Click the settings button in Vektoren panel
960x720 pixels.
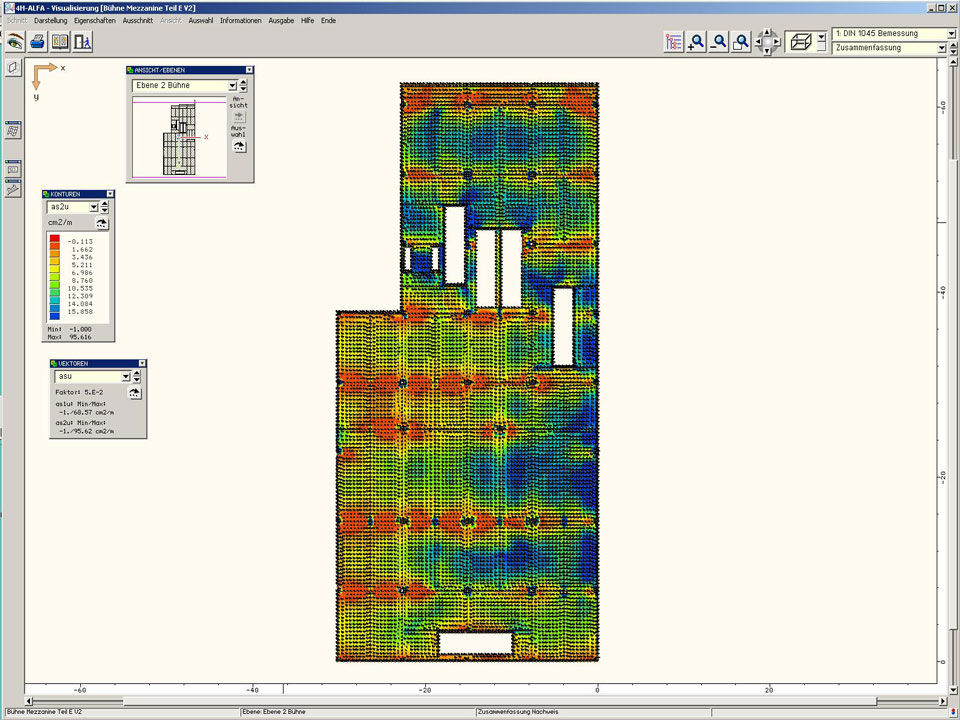[134, 393]
